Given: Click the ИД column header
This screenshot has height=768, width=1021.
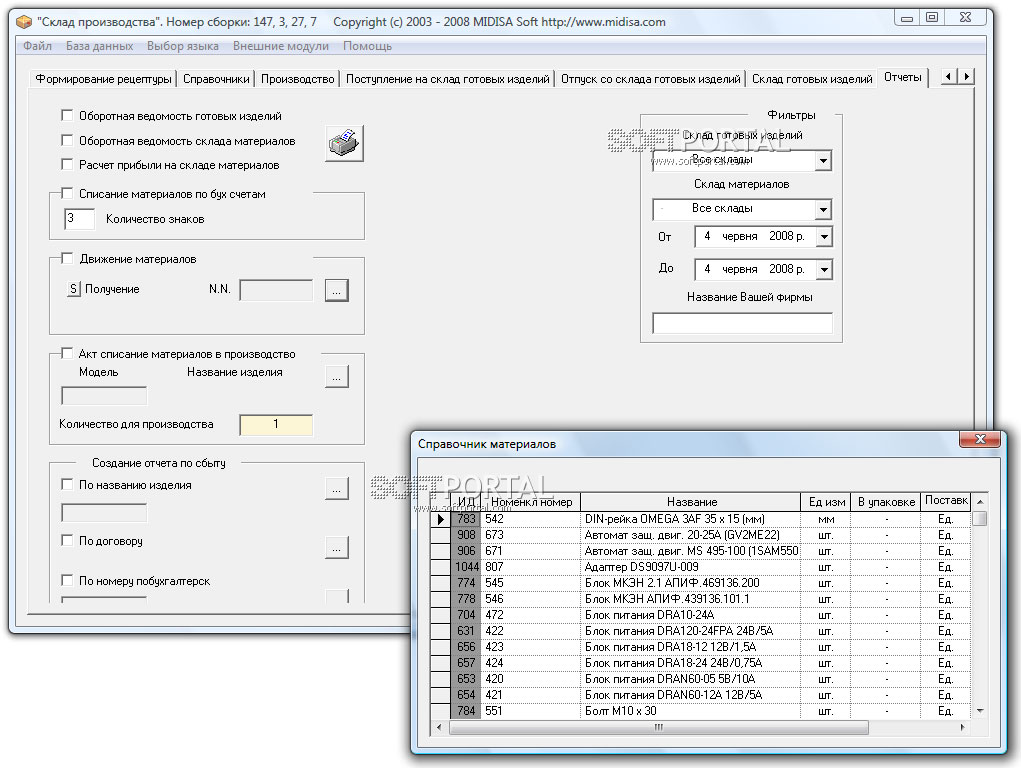Looking at the screenshot, I should click(466, 502).
